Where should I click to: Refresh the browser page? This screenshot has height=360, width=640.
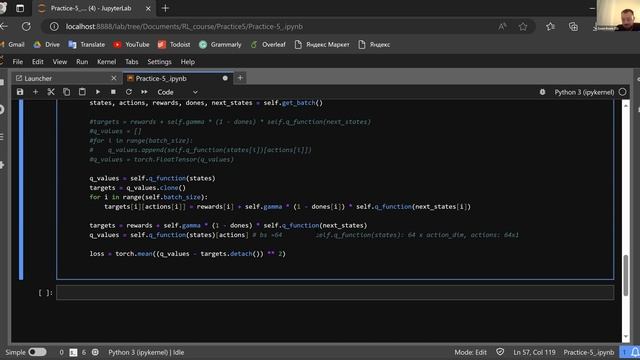[27, 27]
